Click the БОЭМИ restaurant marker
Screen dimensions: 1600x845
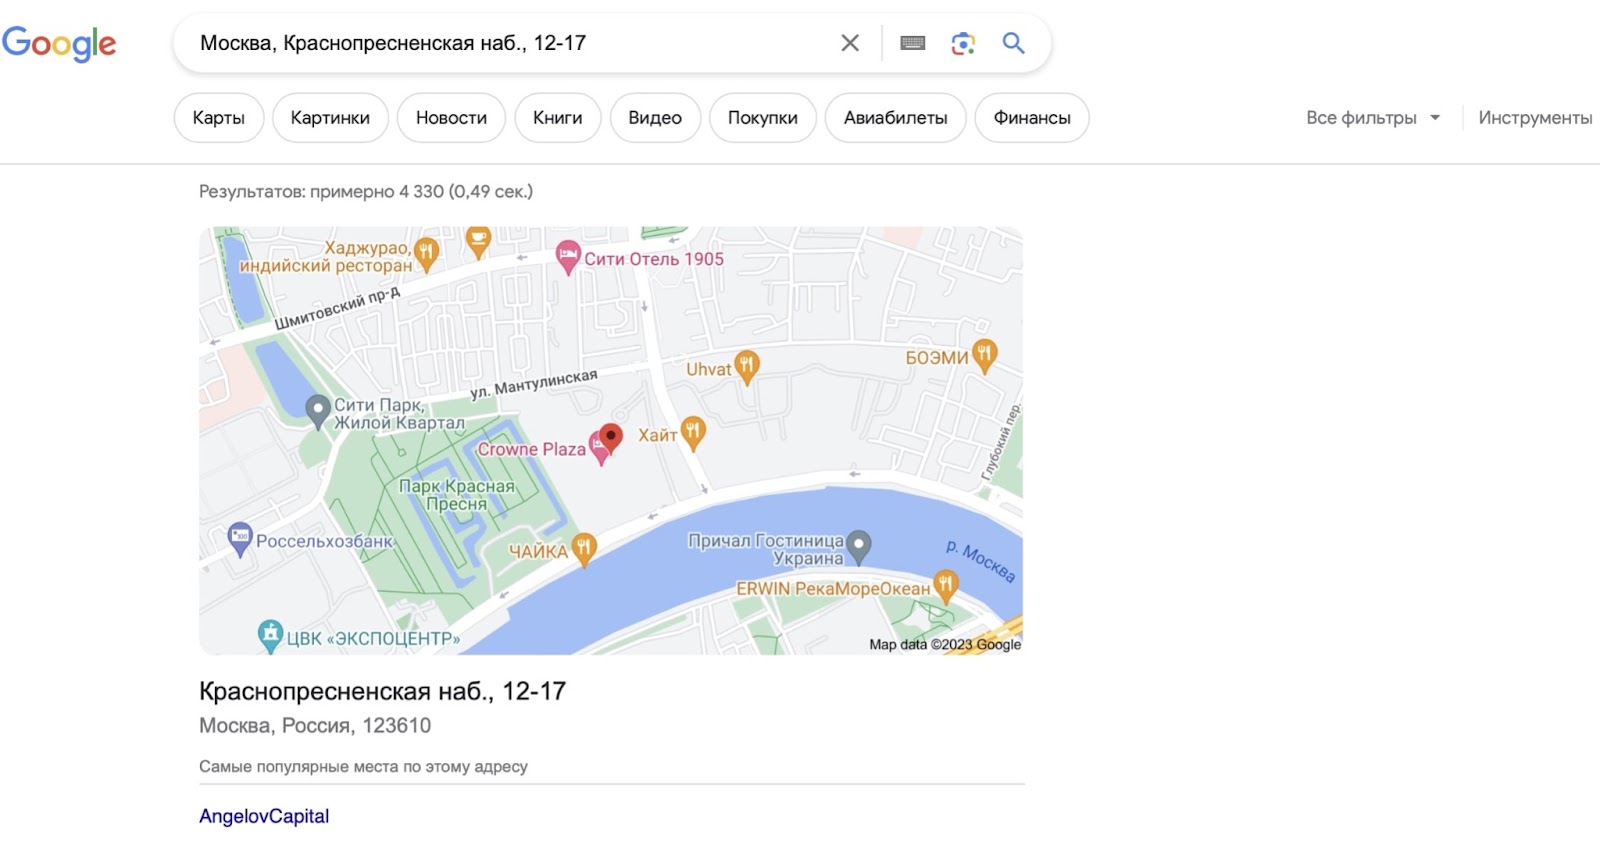985,355
